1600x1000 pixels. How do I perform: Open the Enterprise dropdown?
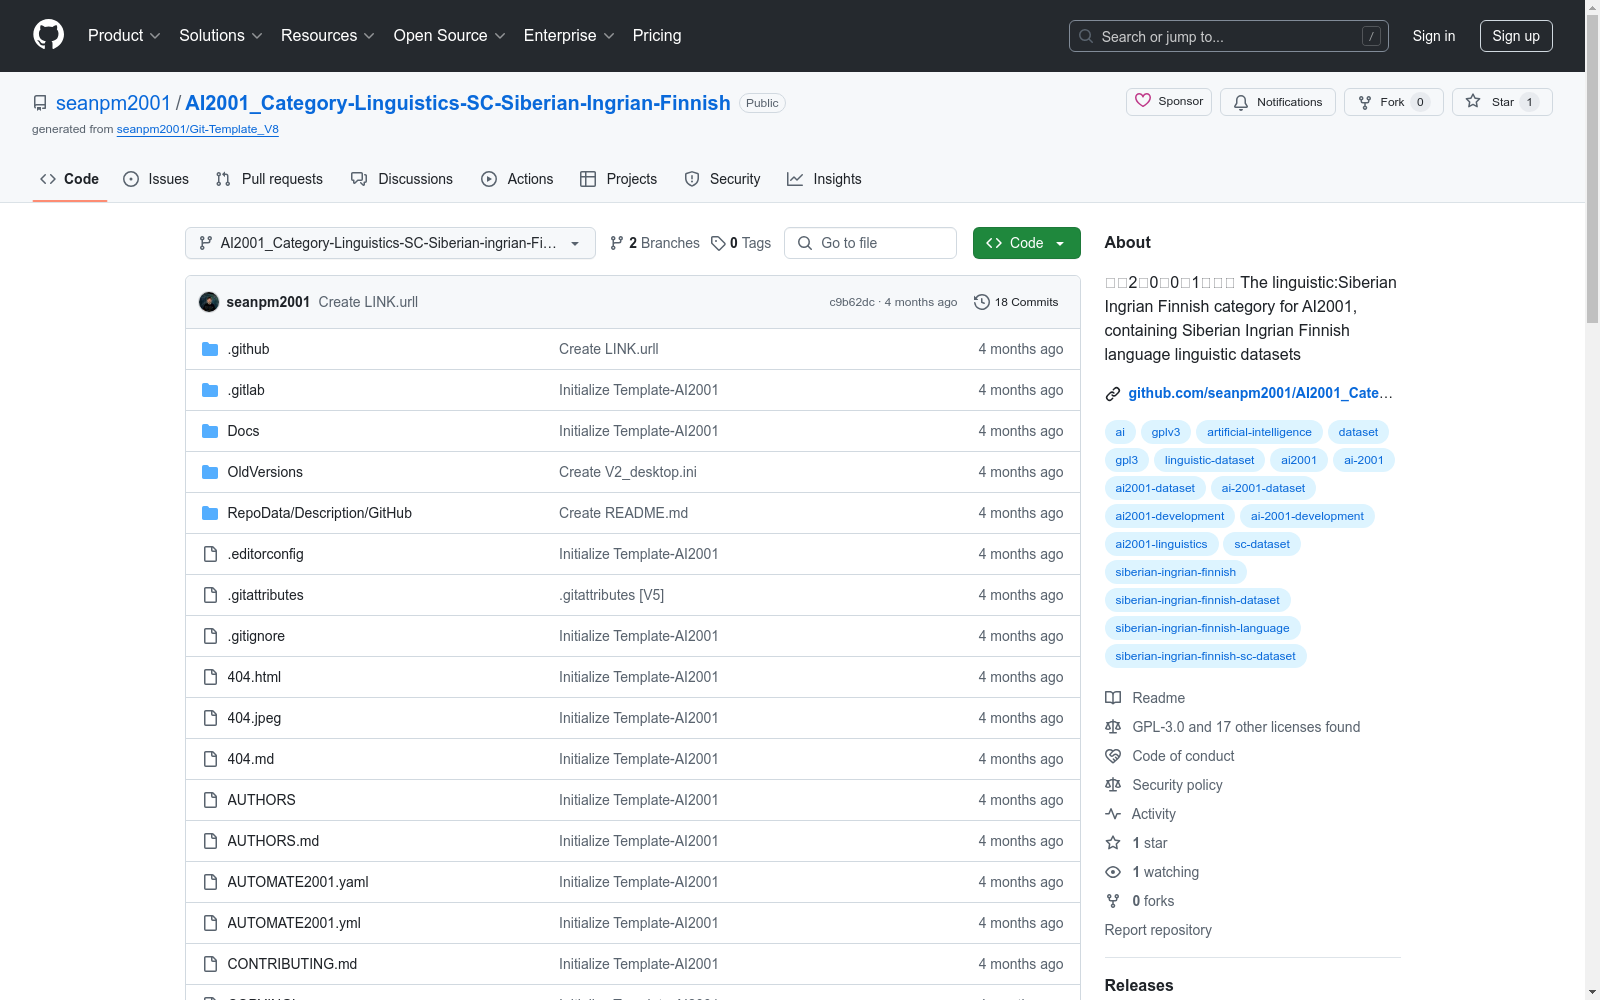[569, 36]
